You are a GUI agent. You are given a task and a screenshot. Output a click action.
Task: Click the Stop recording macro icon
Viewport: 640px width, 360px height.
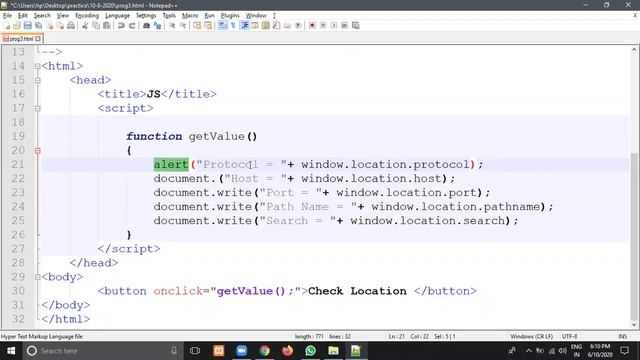323,25
